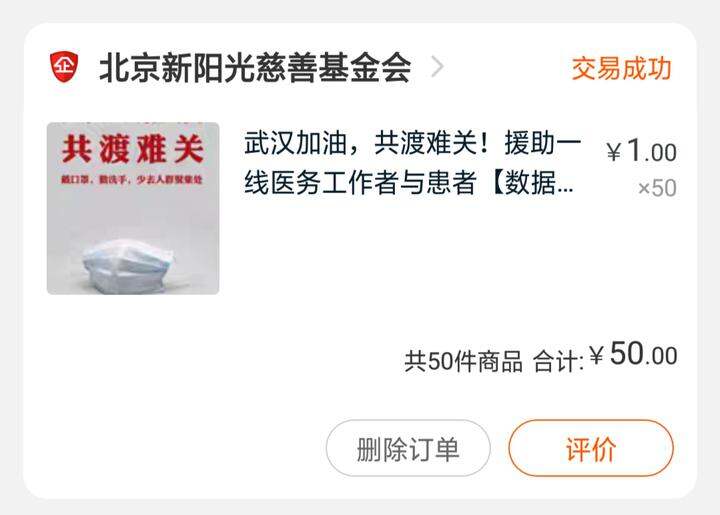The image size is (720, 515).
Task: Tap the 交易成功 order status label
Action: click(621, 69)
